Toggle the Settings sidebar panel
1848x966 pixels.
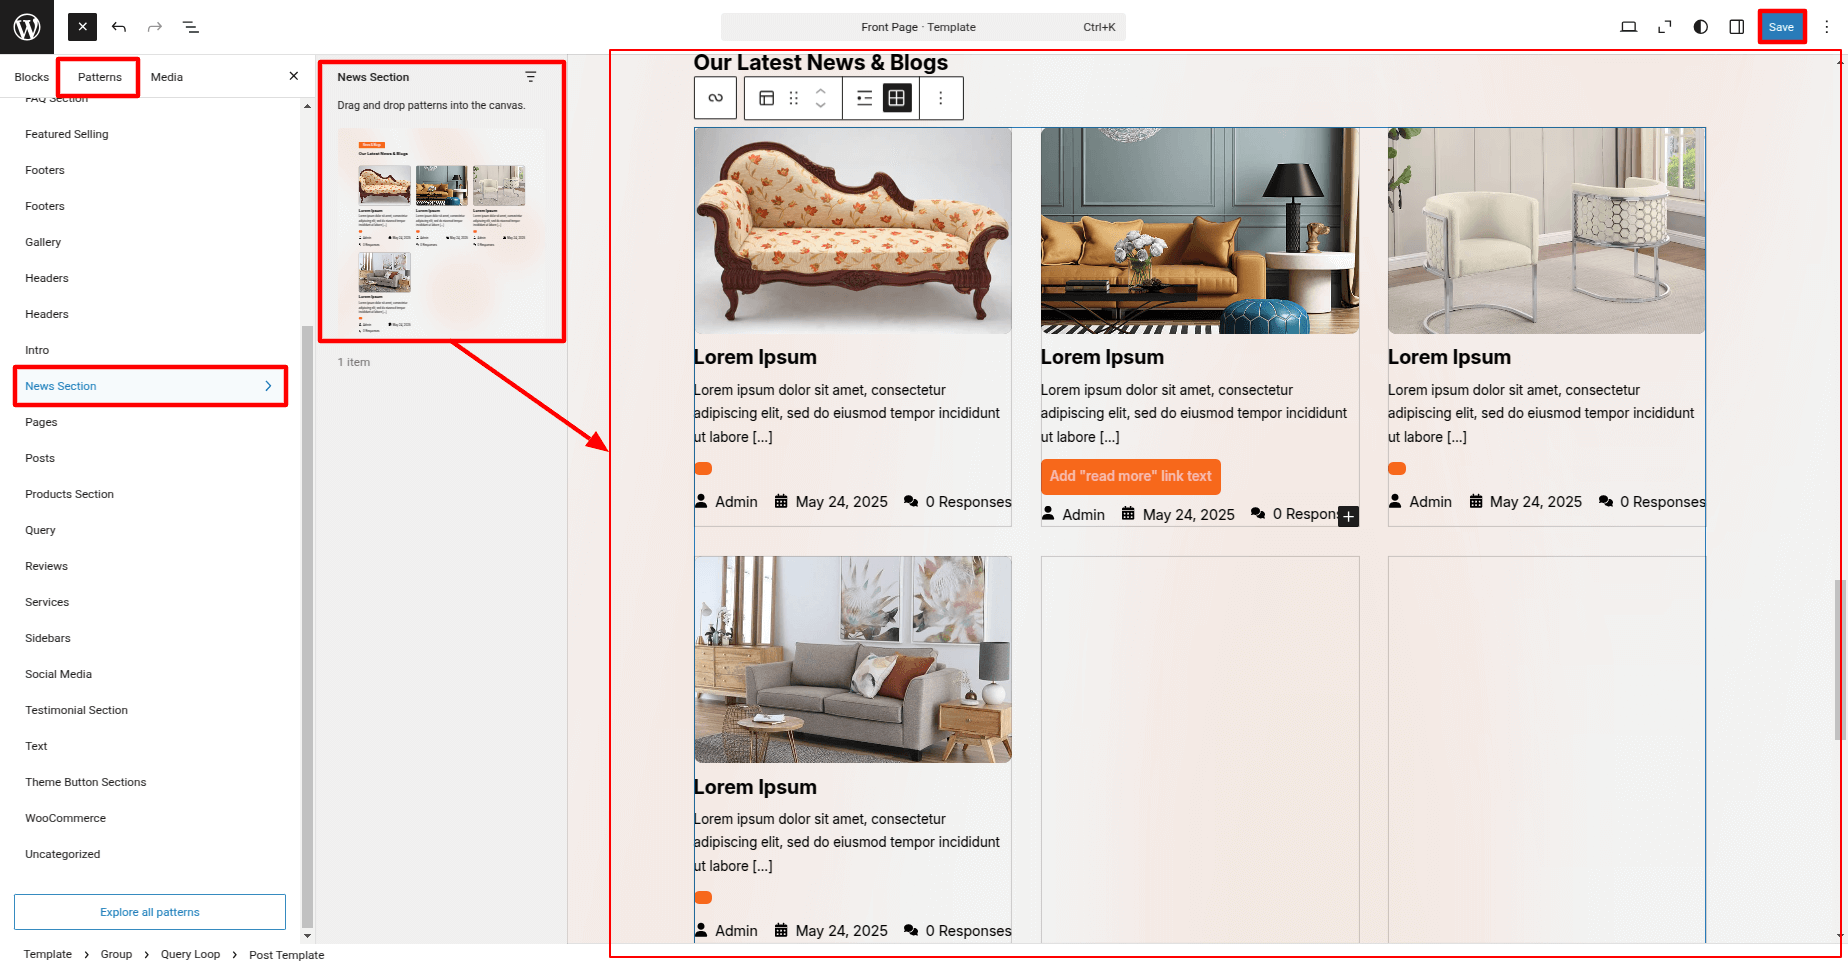(1737, 27)
